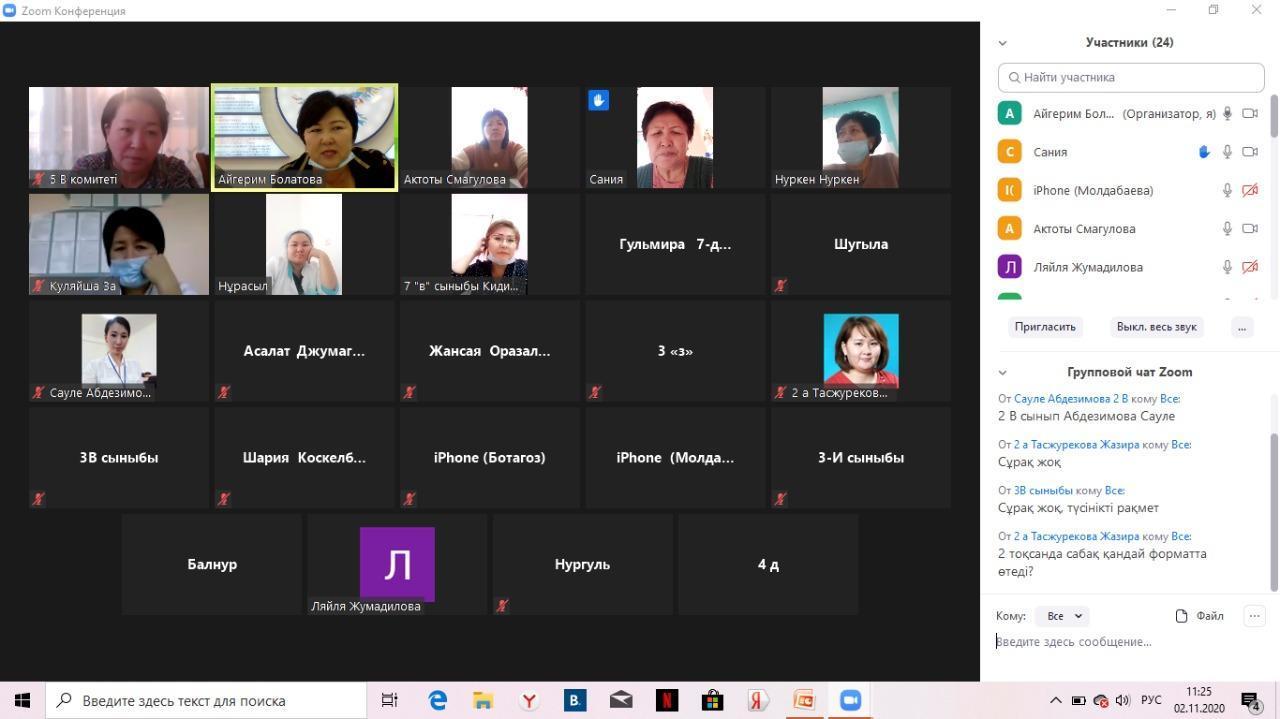Click Ляйля Жумадилова's purple avatar in list
Image resolution: width=1280 pixels, height=719 pixels.
1009,267
